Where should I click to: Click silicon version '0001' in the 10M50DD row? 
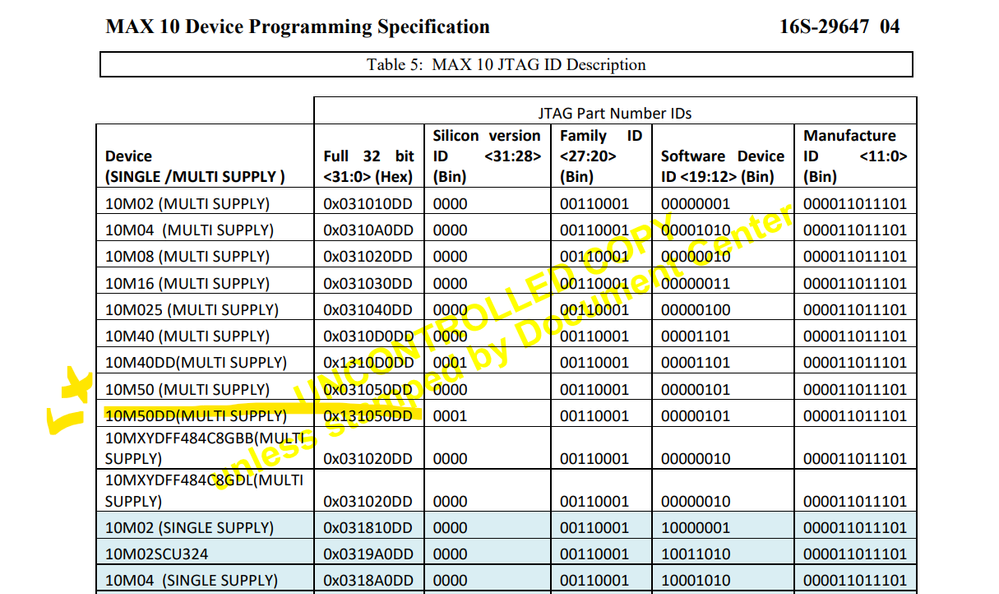click(x=450, y=416)
